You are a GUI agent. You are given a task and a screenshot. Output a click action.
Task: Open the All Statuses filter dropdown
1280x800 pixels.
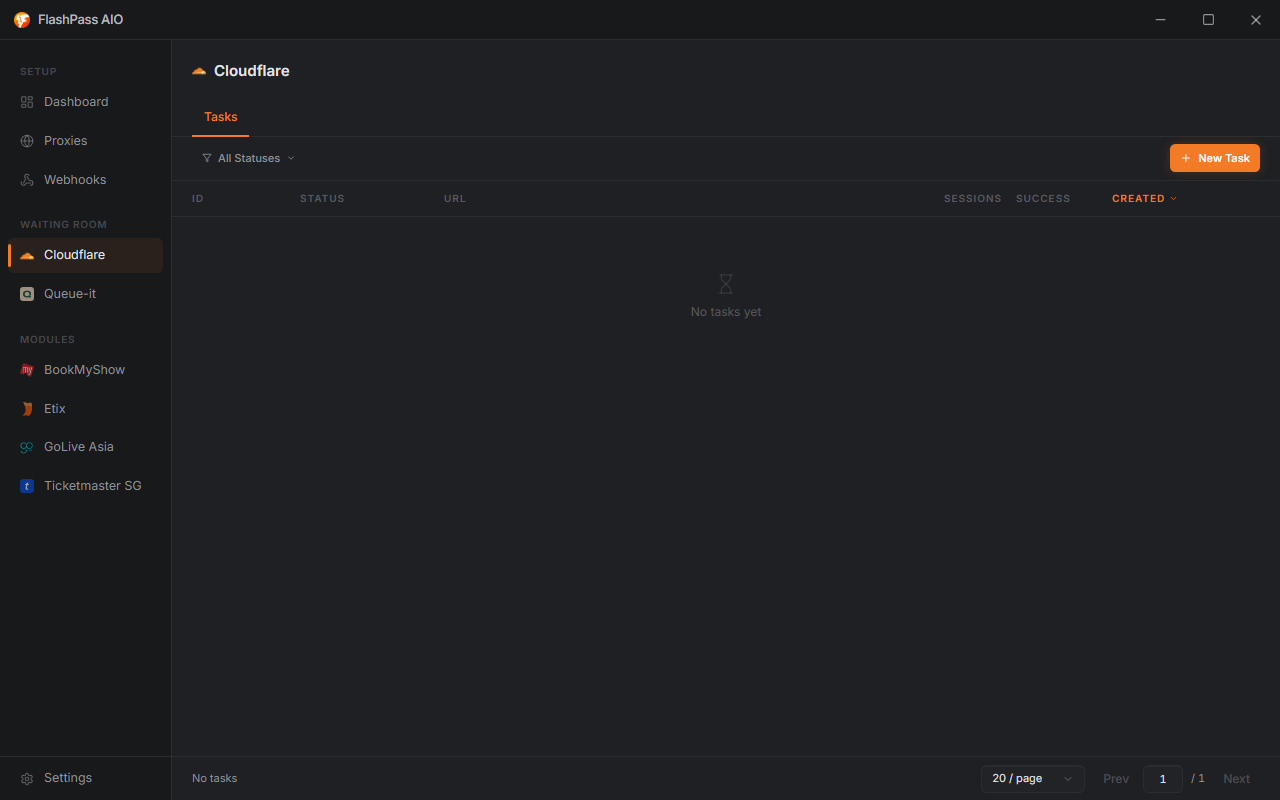tap(249, 158)
